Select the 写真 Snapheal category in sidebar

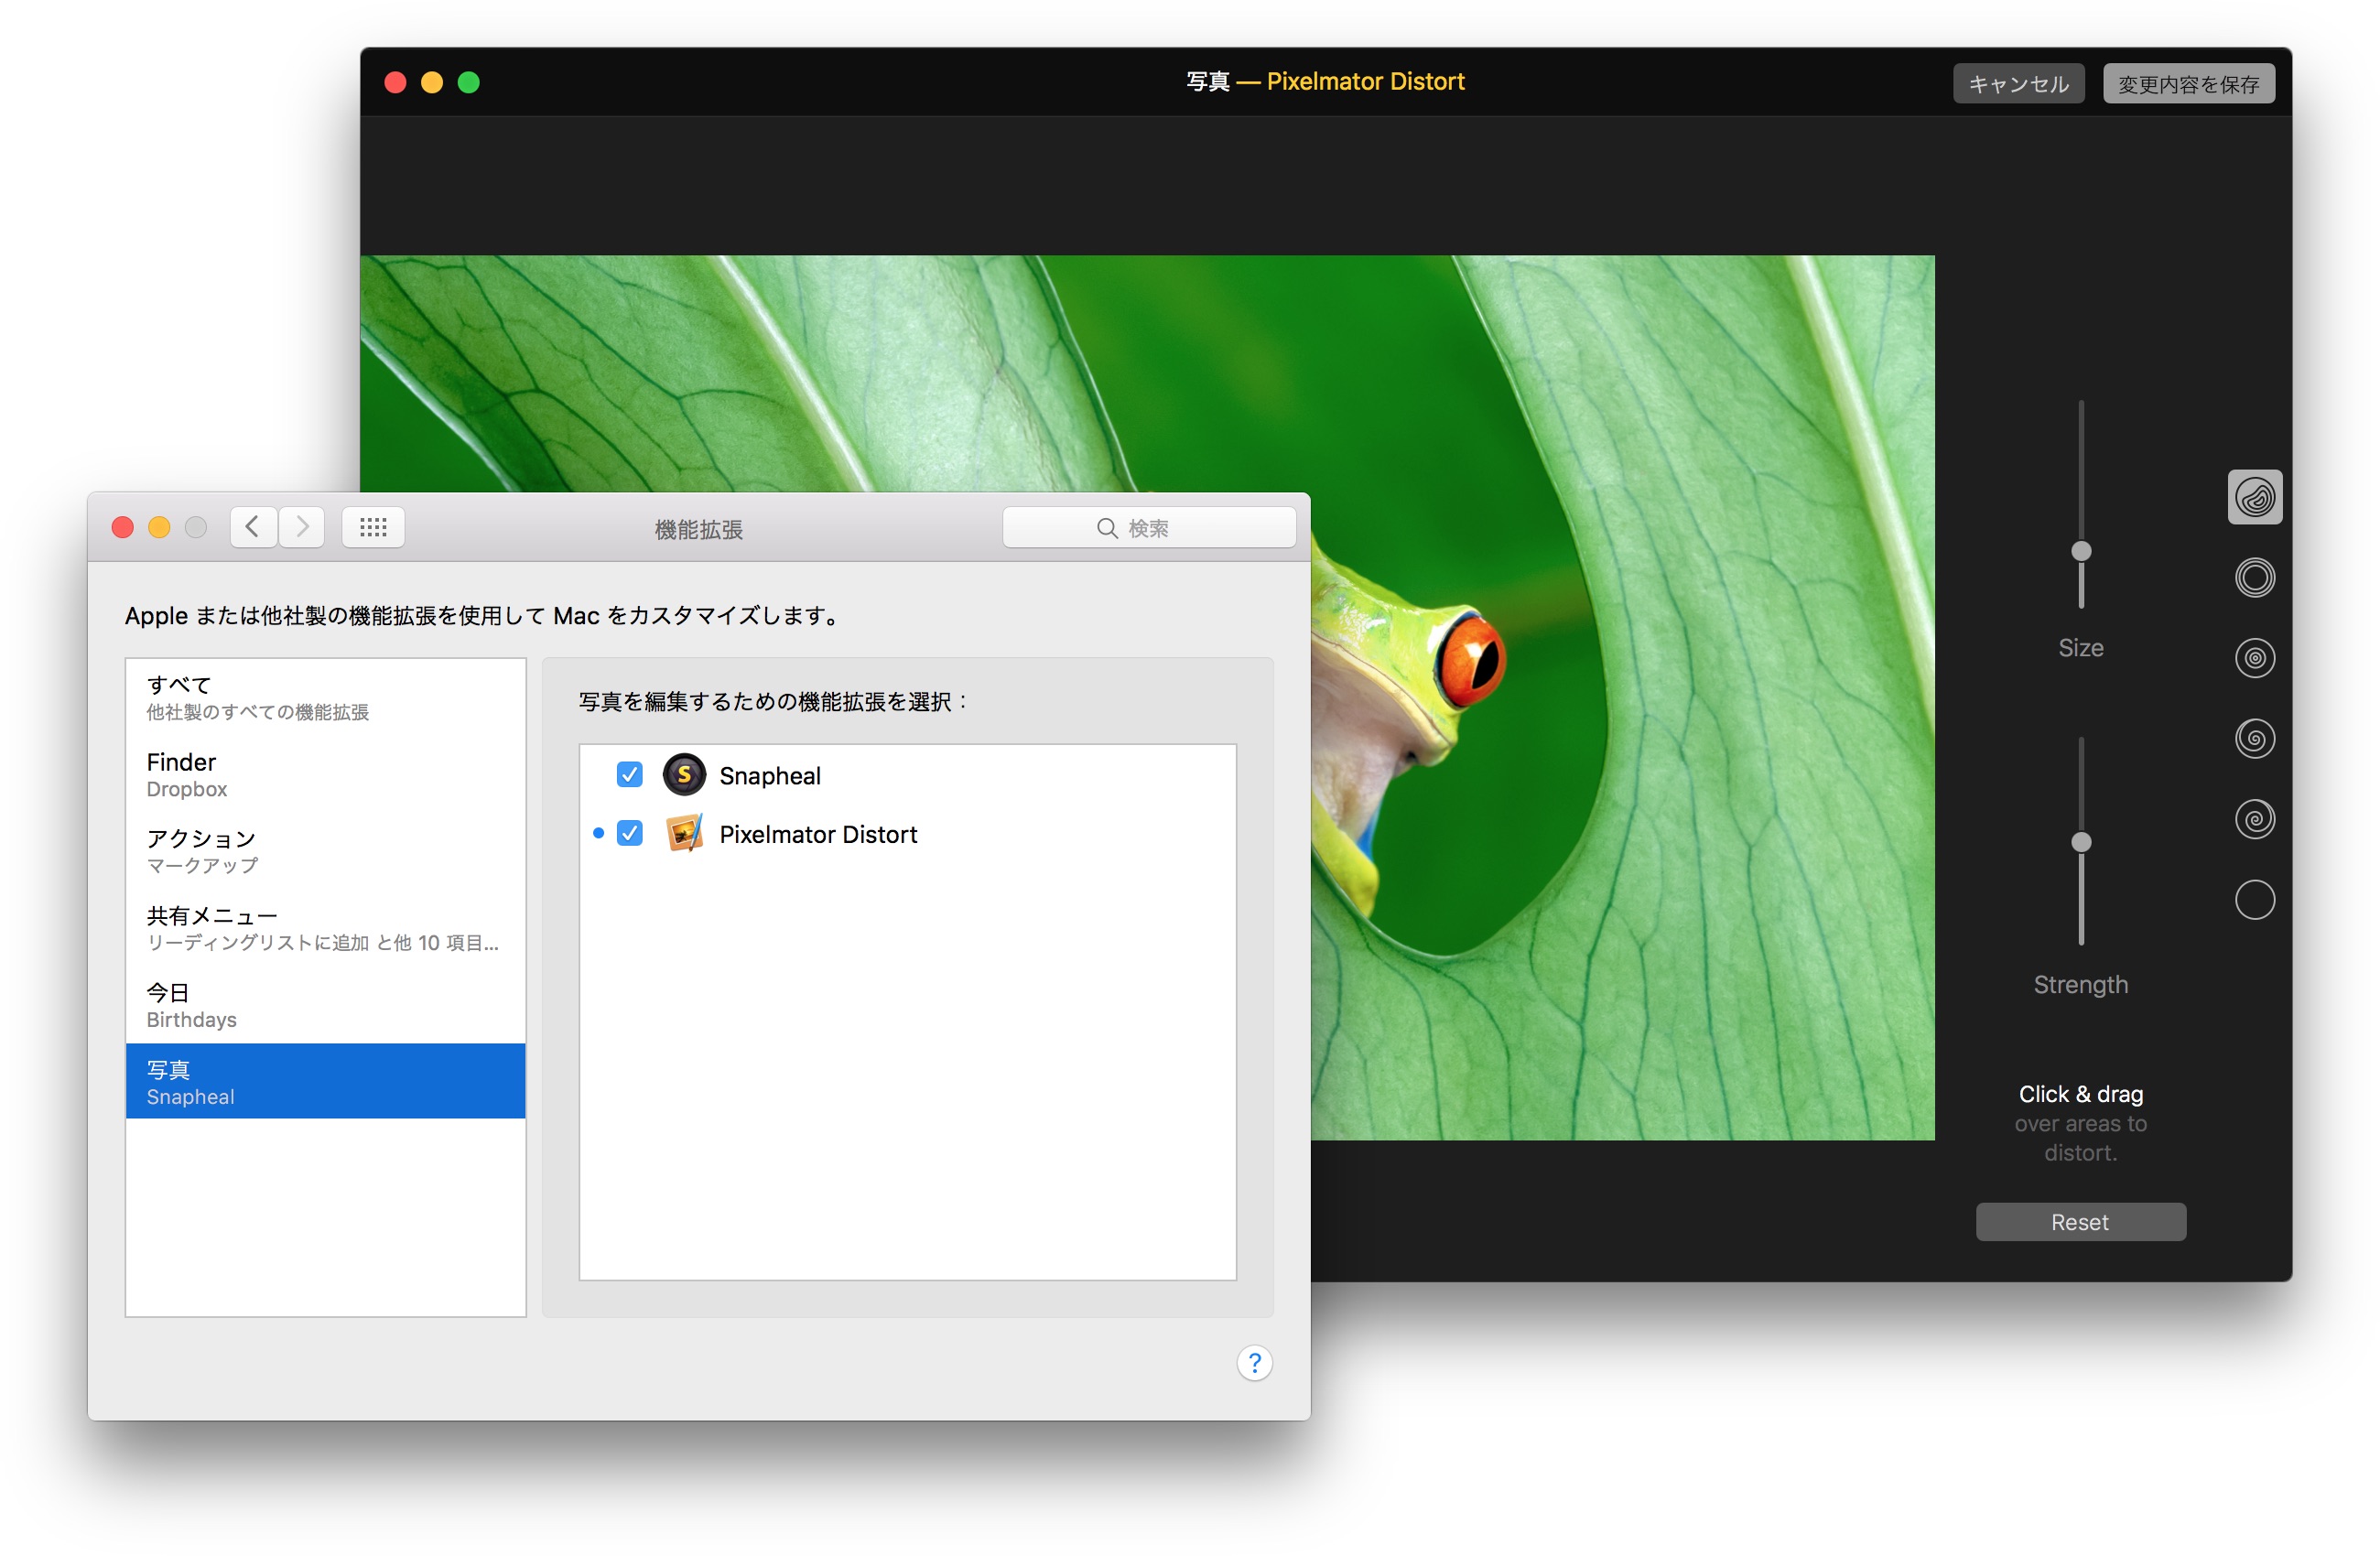pos(325,1082)
